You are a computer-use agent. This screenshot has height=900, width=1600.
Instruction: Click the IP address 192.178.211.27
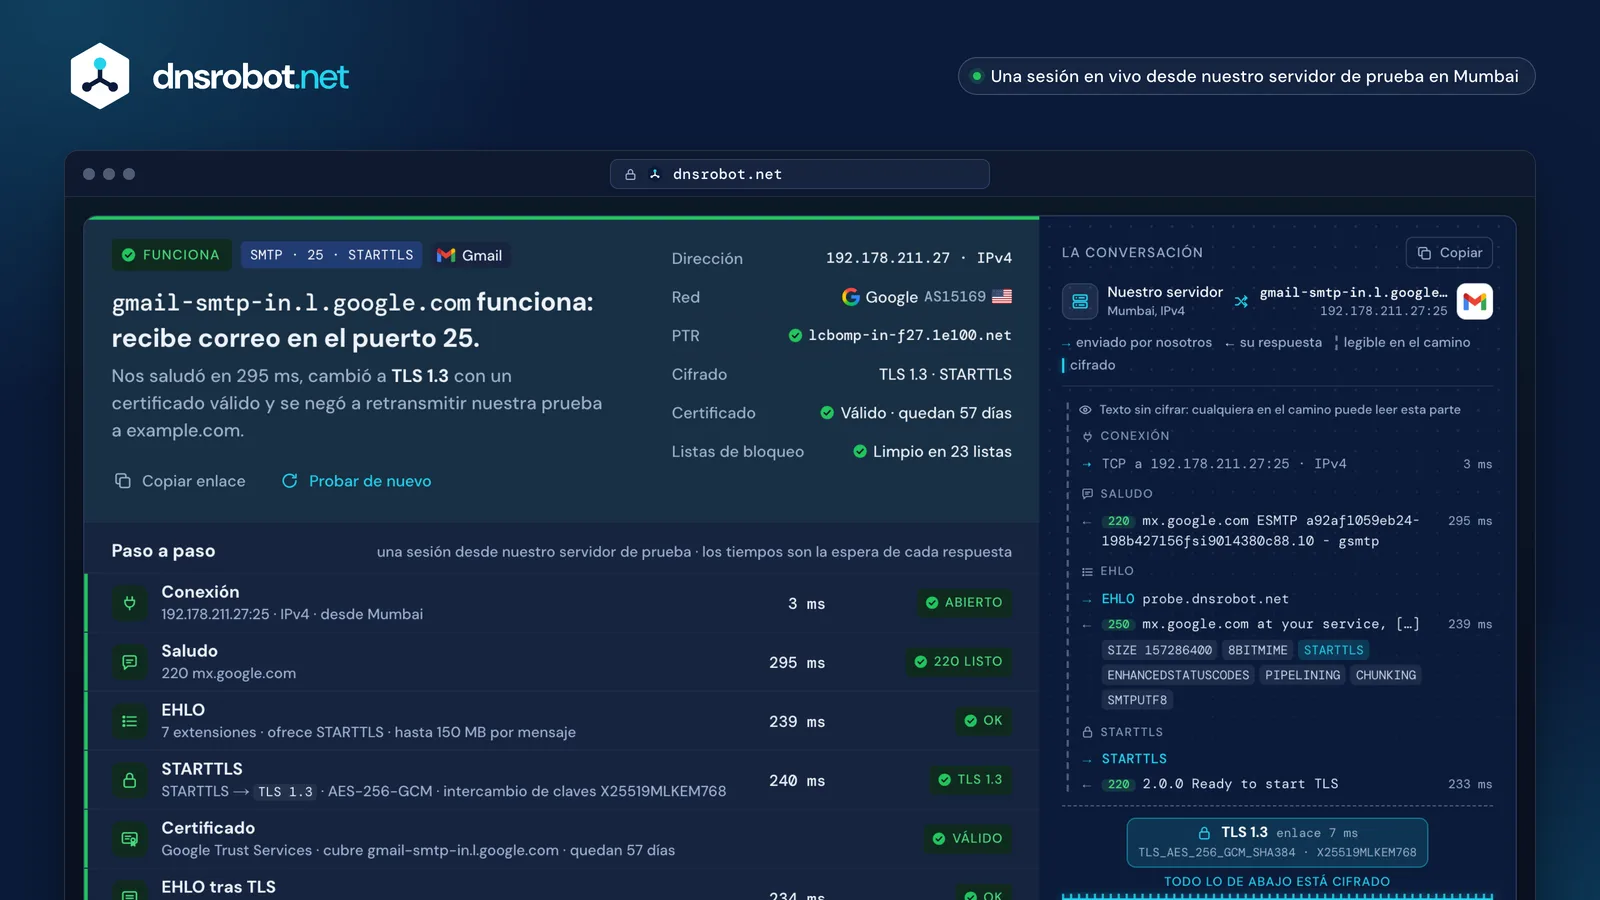(x=888, y=258)
